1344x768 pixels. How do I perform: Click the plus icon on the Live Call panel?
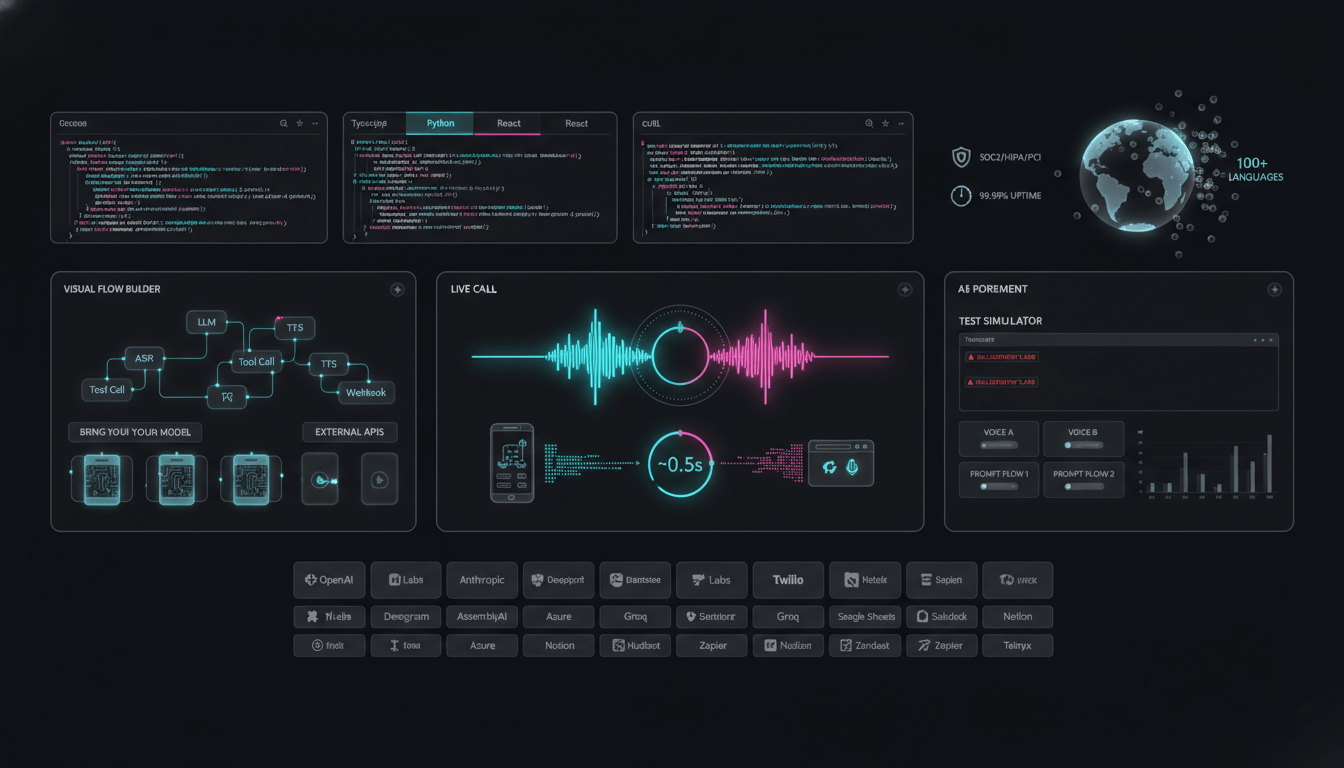pos(905,290)
